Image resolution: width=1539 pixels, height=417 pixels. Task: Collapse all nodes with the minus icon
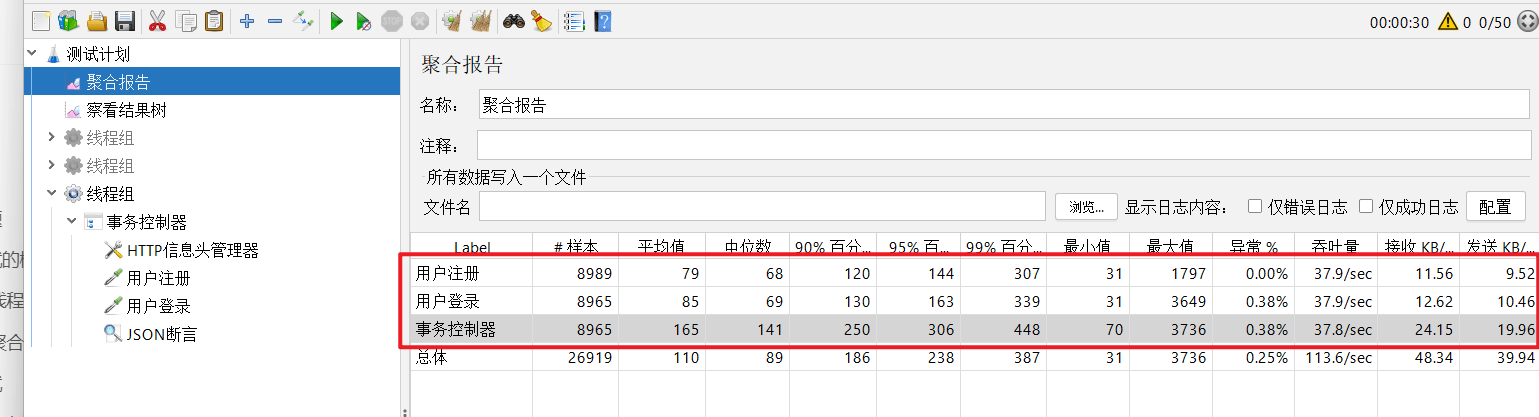click(x=275, y=20)
